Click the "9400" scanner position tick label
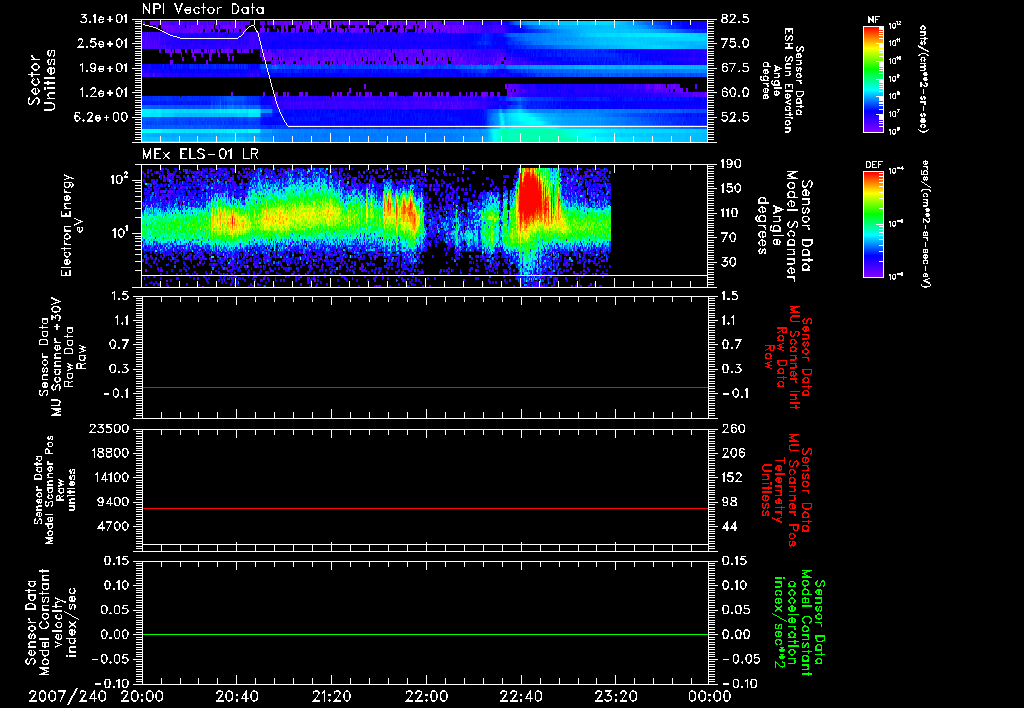 point(112,502)
